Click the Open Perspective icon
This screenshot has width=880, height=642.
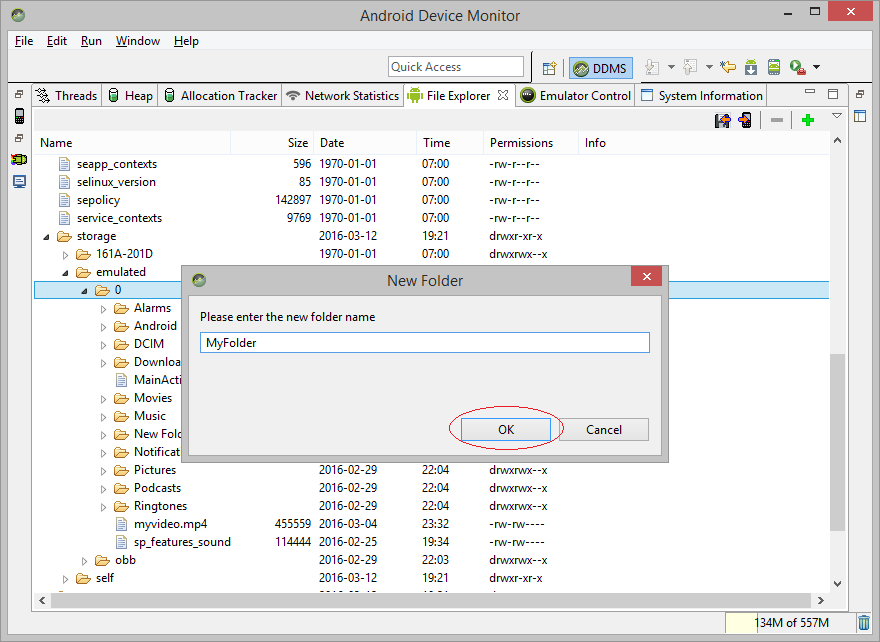pos(549,68)
